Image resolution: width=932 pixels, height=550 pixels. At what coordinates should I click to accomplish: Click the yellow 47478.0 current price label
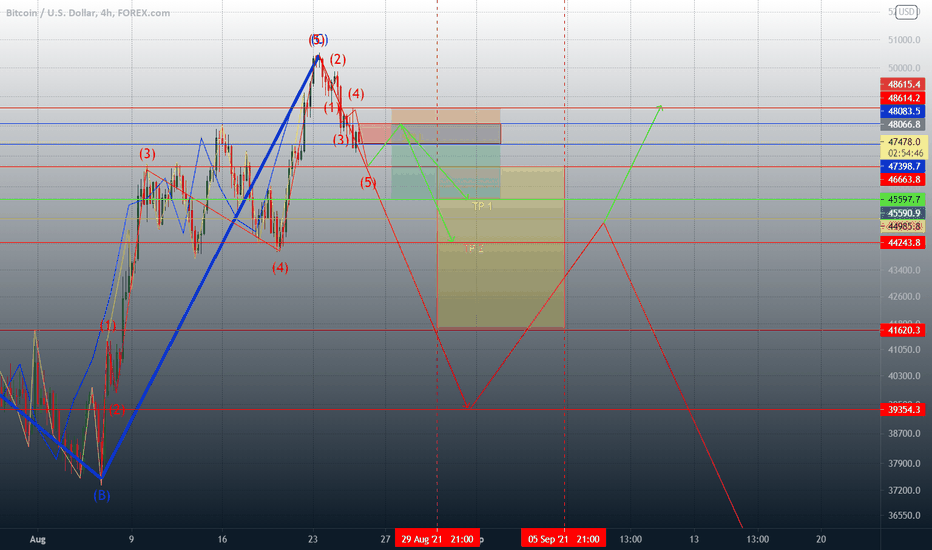tap(903, 142)
